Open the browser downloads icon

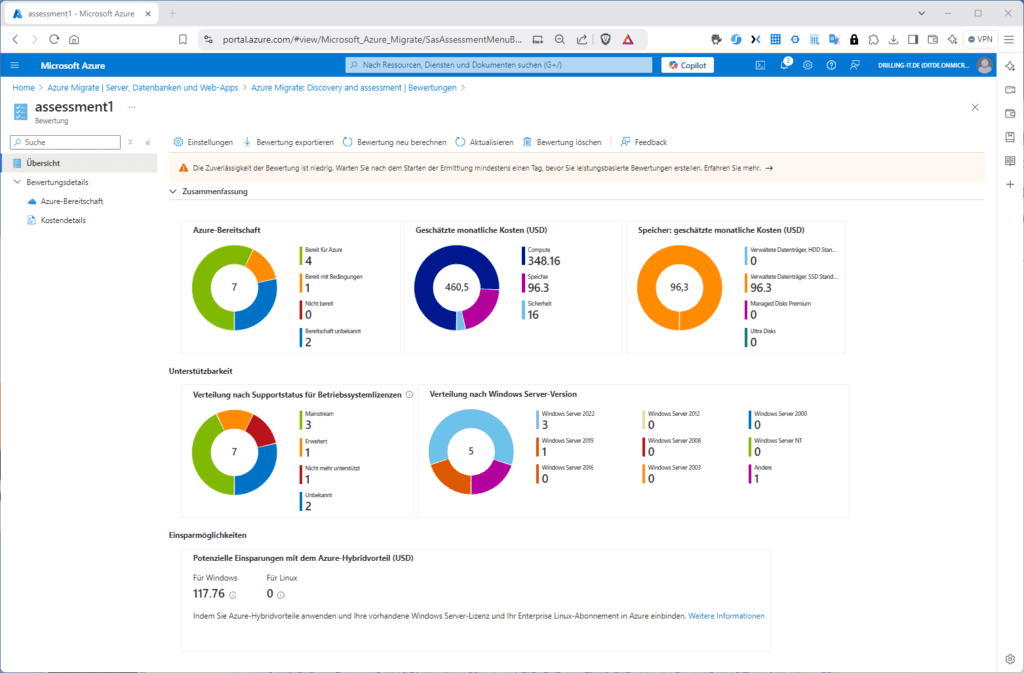[893, 39]
